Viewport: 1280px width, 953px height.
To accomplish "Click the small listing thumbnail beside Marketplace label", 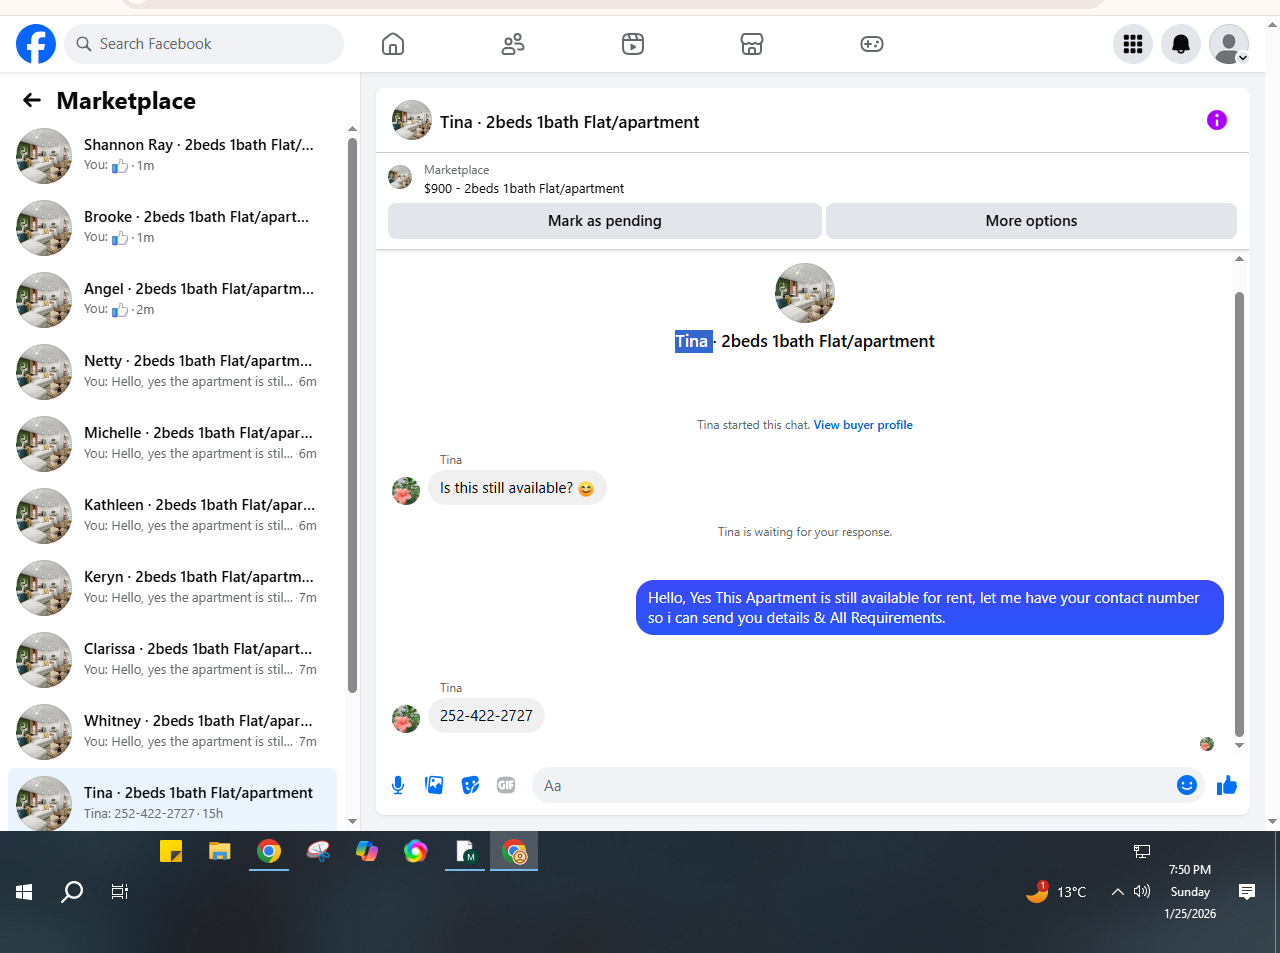I will (400, 178).
